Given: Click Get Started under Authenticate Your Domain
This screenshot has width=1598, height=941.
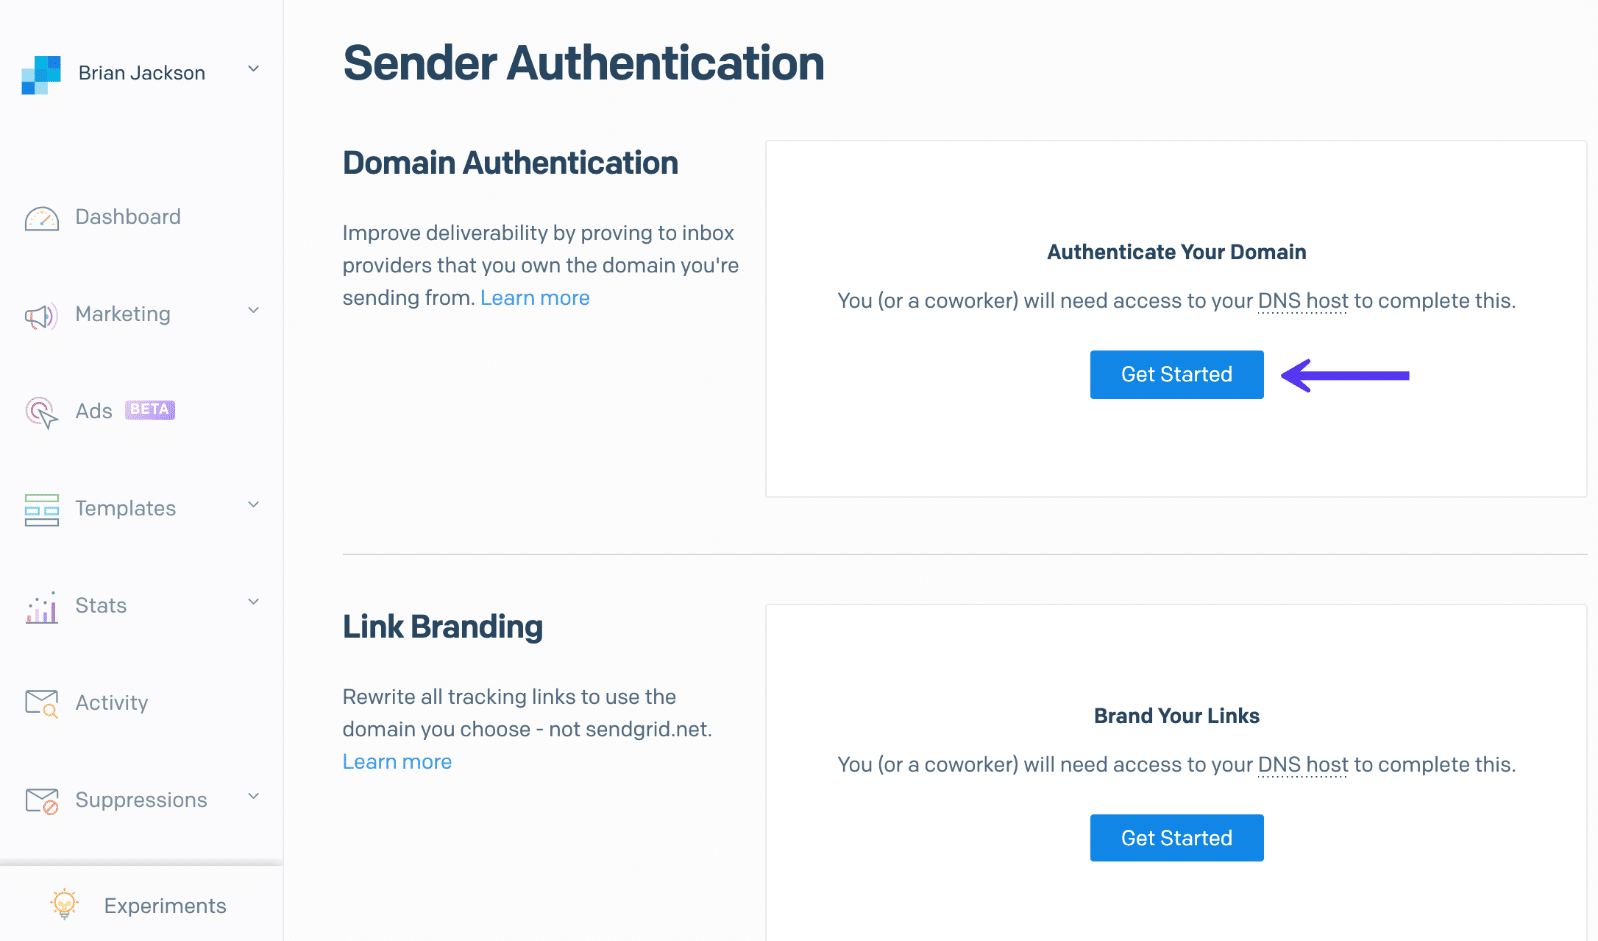Looking at the screenshot, I should [1176, 374].
